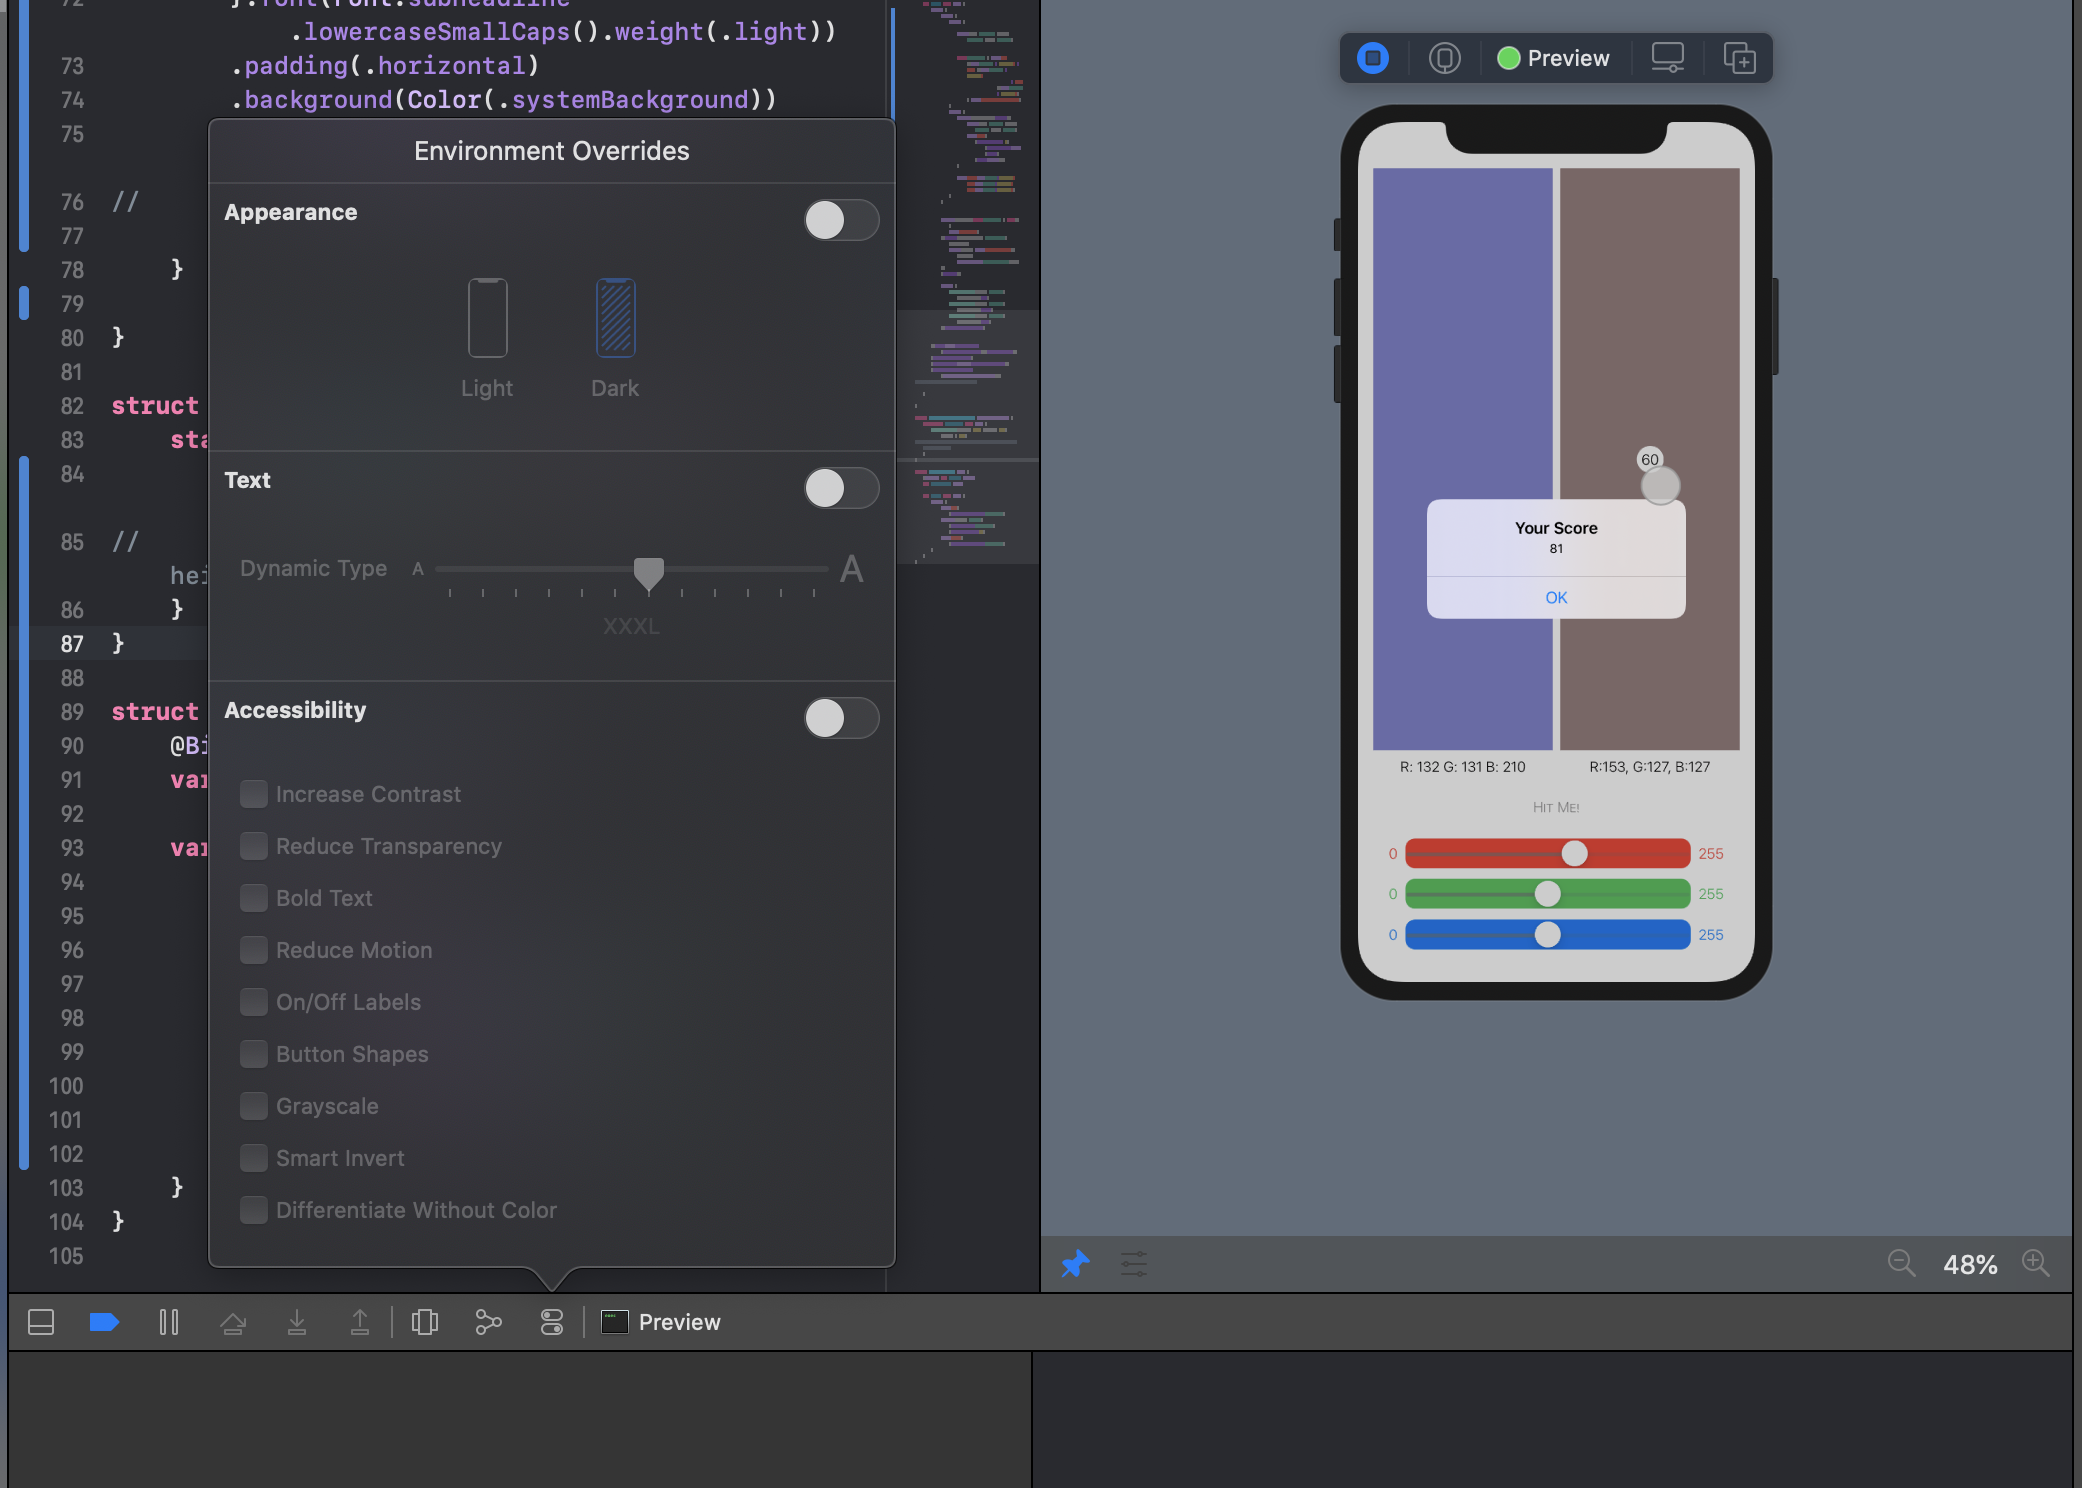Click the Dynamic Type size slider thumb
The width and height of the screenshot is (2082, 1488).
(649, 572)
